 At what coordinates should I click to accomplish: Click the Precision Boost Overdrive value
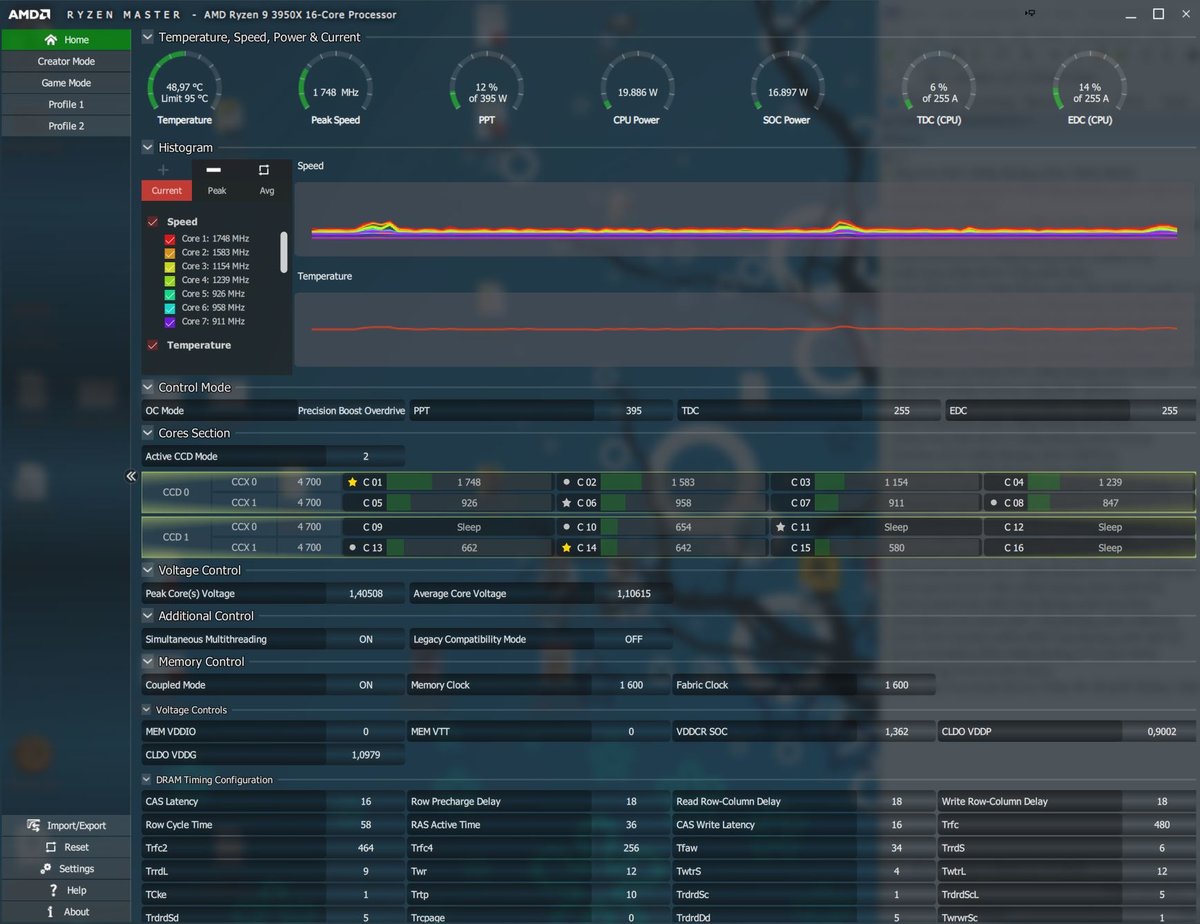[351, 411]
